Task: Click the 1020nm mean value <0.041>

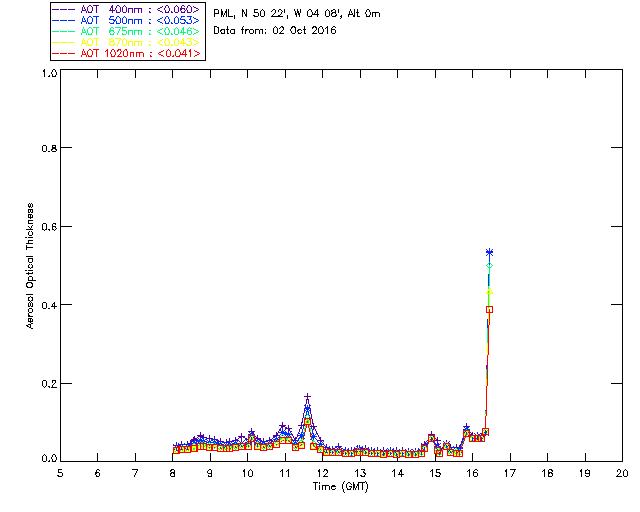Action: coord(179,53)
